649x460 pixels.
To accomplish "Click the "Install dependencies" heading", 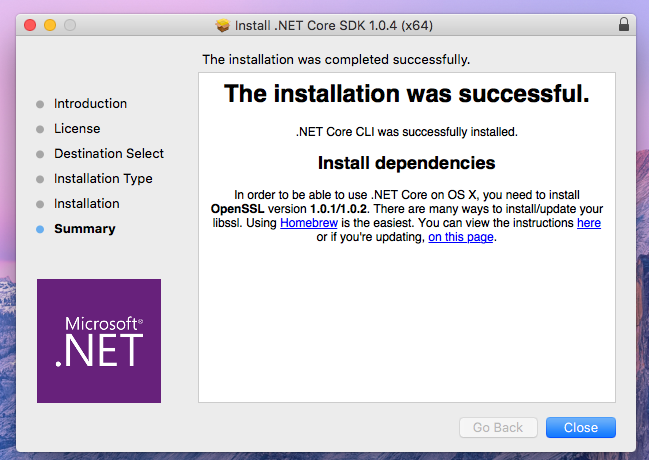I will pos(406,163).
